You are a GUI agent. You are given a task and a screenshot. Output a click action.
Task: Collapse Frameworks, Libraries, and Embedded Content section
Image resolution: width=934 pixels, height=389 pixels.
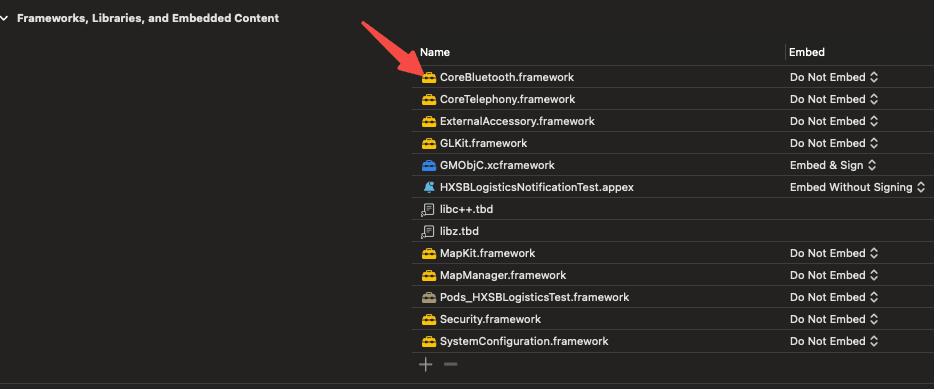4,18
